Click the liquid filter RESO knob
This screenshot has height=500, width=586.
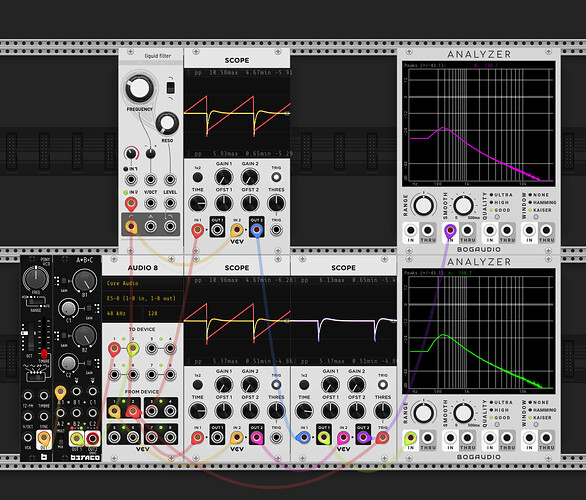167,123
